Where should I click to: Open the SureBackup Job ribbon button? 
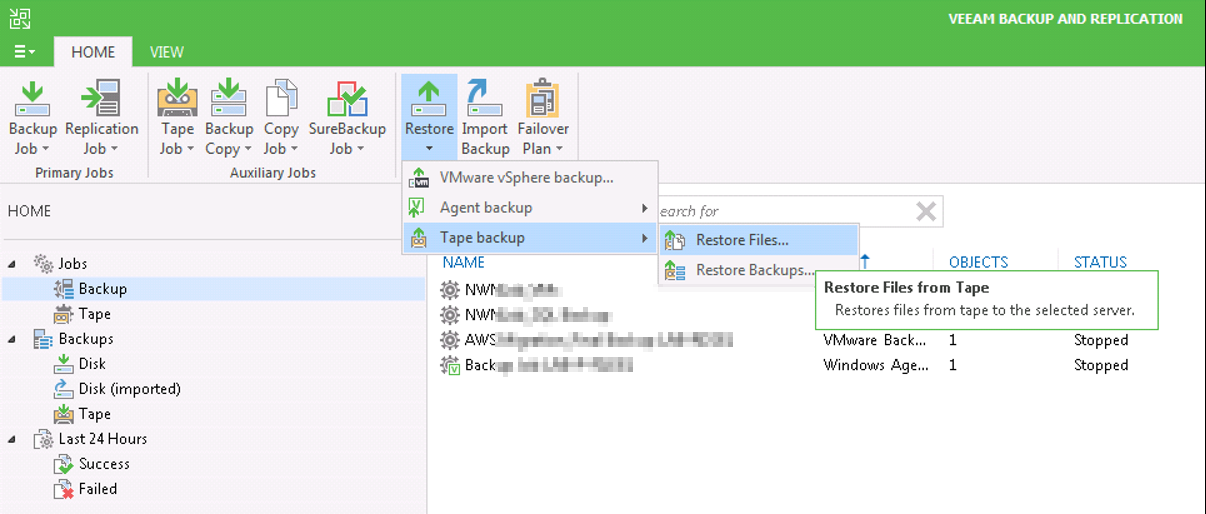point(347,119)
